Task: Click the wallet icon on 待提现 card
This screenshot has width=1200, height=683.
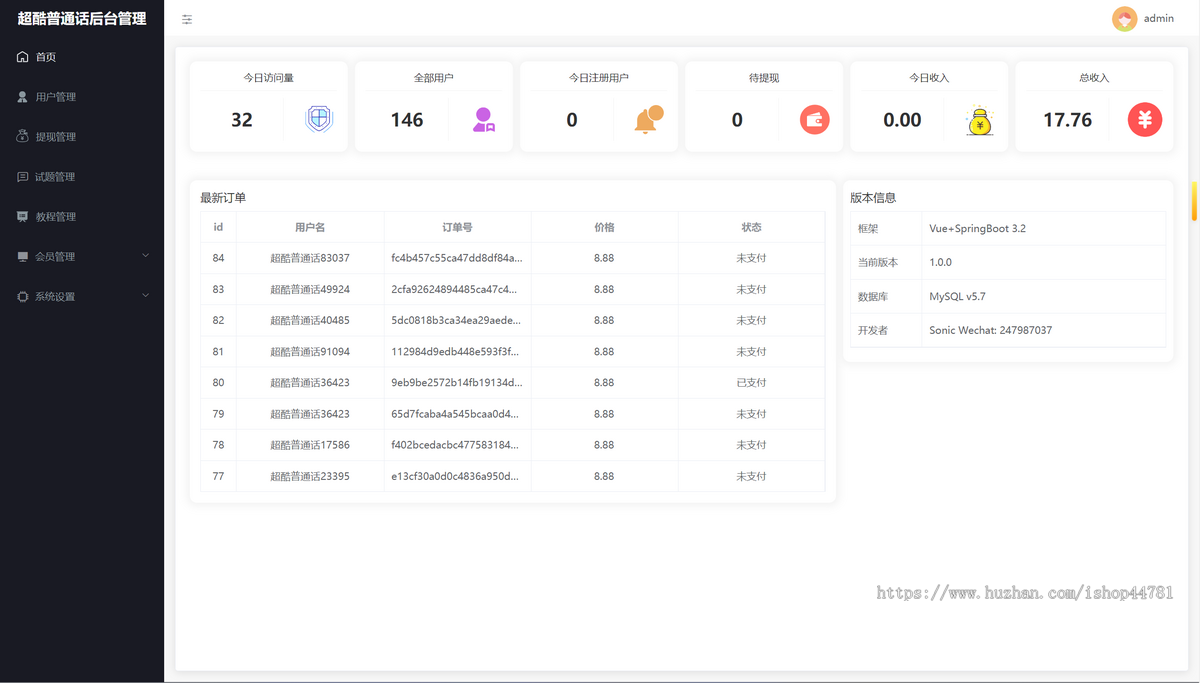Action: click(814, 120)
